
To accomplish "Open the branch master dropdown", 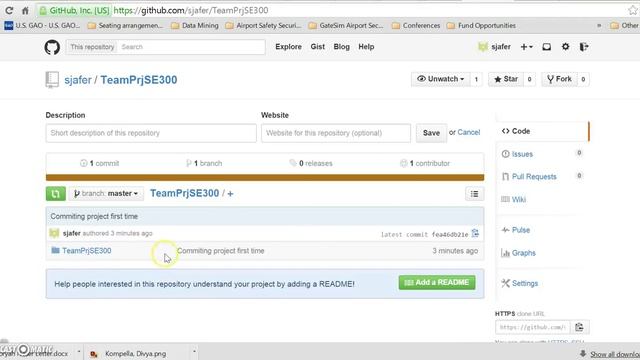I will click(x=106, y=193).
